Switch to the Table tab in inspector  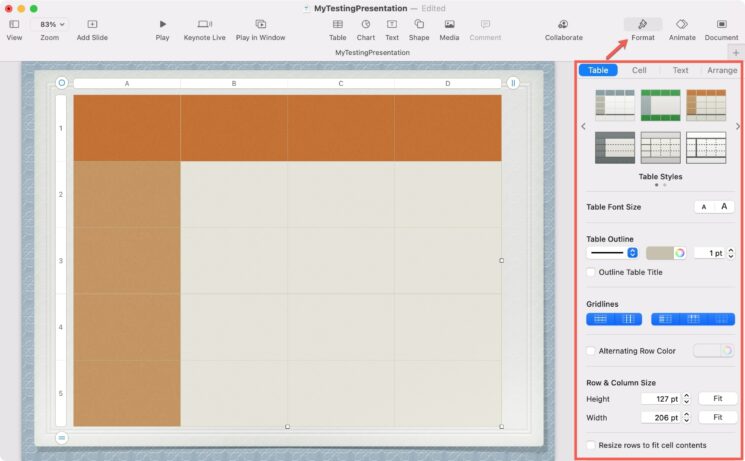tap(598, 70)
